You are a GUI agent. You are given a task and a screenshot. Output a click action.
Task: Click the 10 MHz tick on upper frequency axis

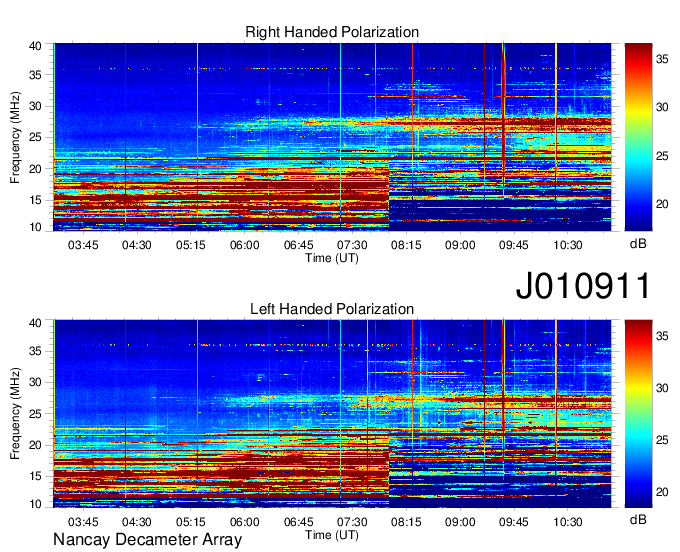(x=35, y=227)
